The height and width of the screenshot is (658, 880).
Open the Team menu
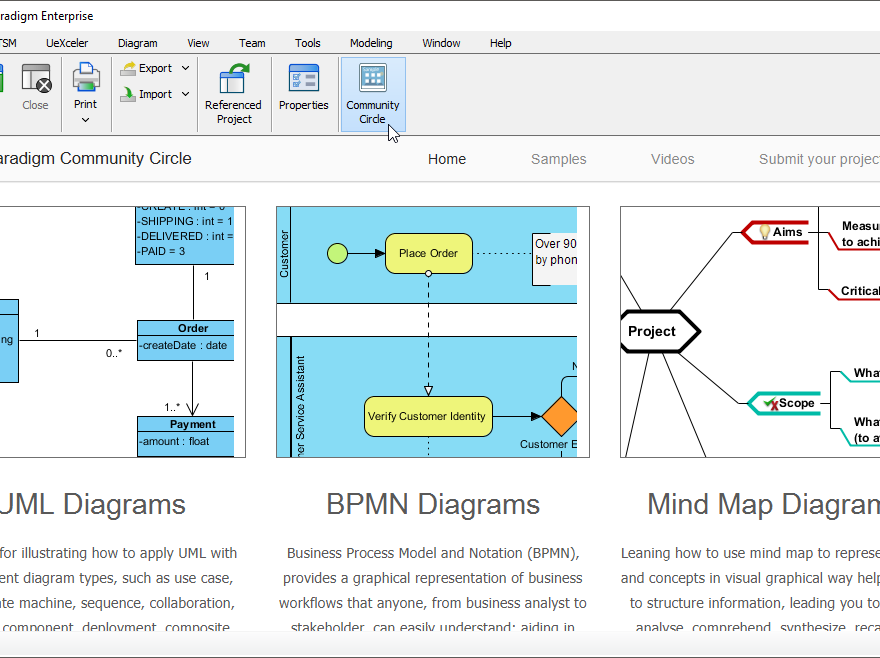tap(252, 43)
